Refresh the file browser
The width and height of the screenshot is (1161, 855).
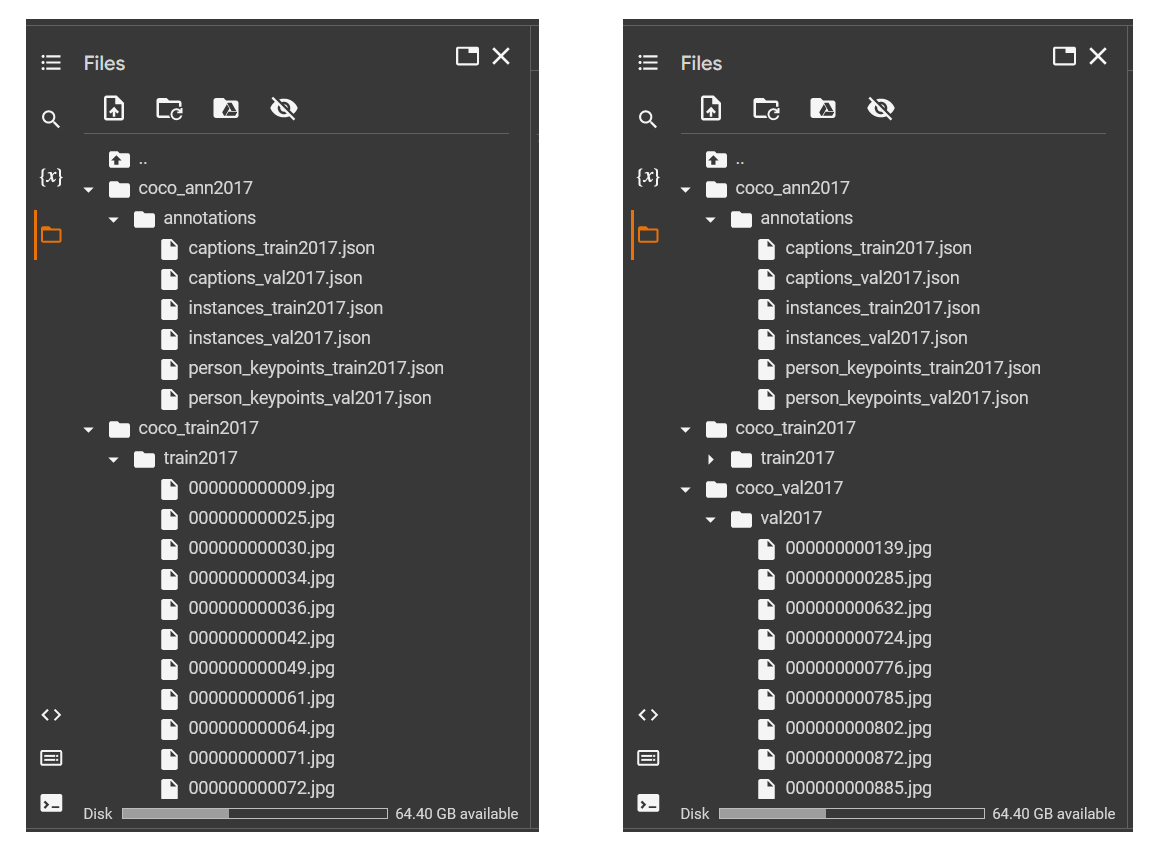click(x=170, y=108)
